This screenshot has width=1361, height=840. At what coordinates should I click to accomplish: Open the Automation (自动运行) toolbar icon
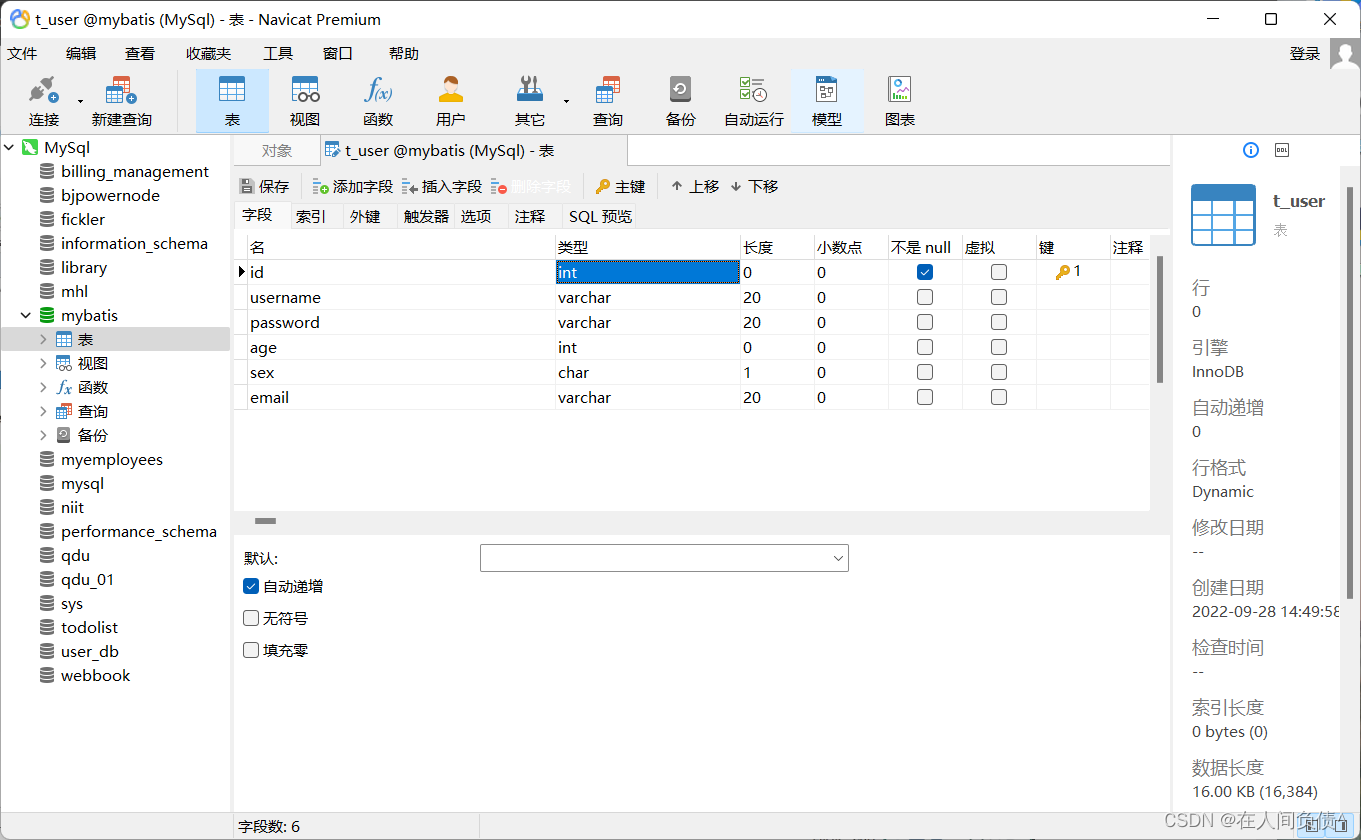[754, 100]
